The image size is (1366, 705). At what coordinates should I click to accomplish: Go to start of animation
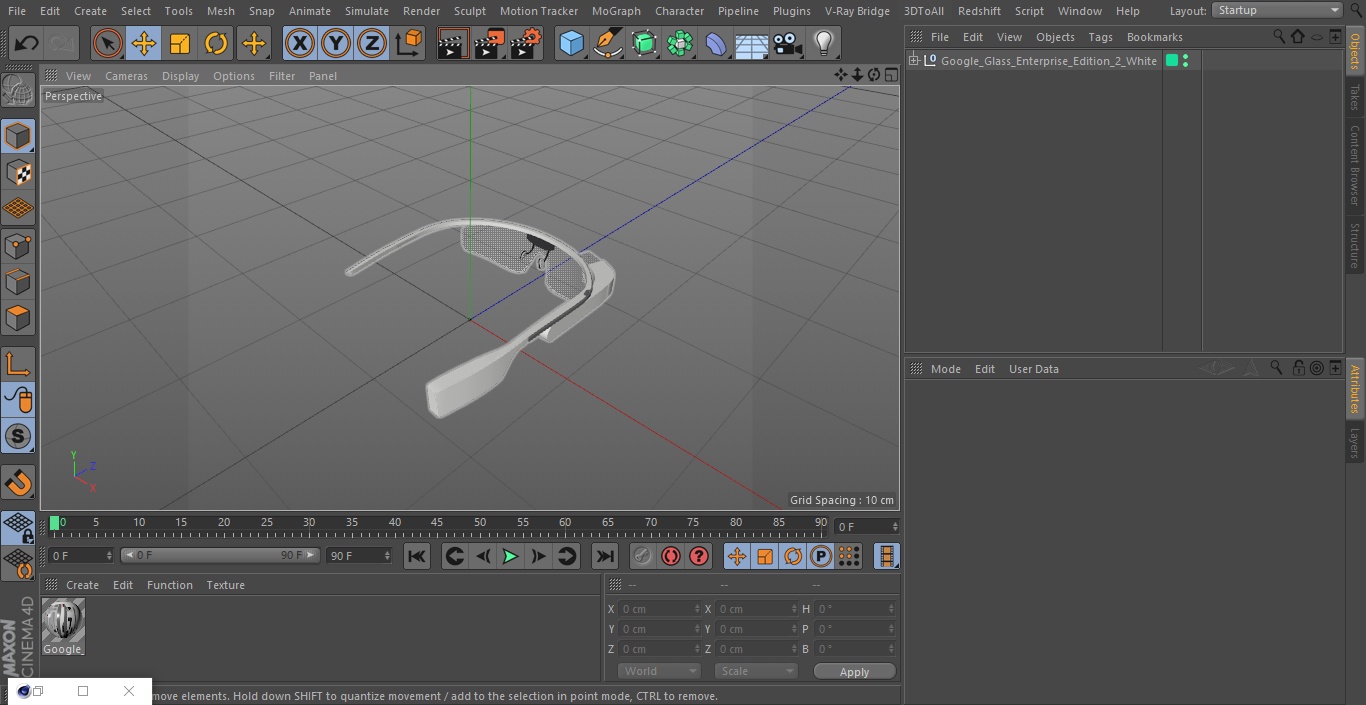pos(417,556)
